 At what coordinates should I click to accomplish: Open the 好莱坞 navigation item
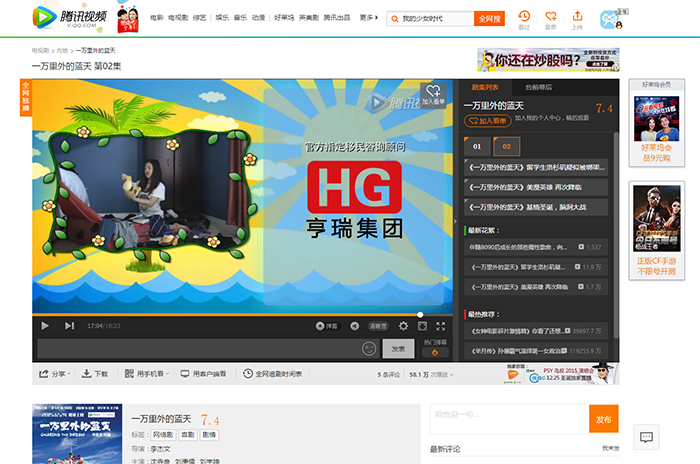coord(284,17)
